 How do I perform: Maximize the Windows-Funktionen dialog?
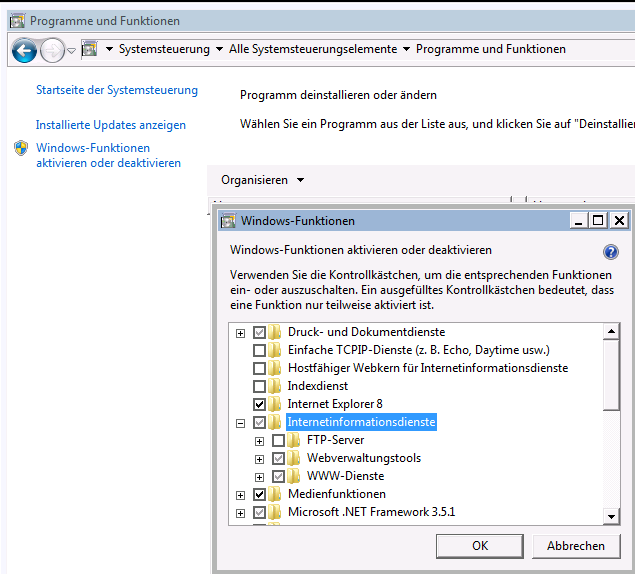click(x=598, y=221)
